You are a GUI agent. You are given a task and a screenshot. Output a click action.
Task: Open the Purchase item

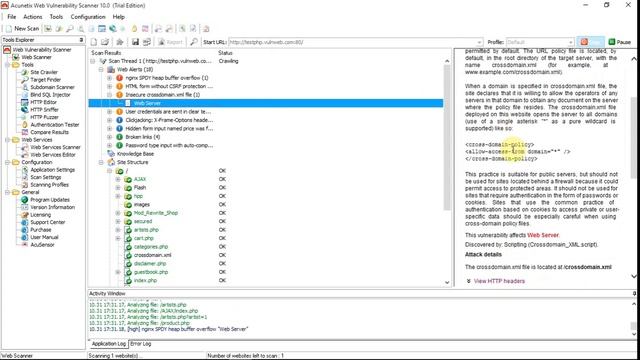[x=40, y=229]
